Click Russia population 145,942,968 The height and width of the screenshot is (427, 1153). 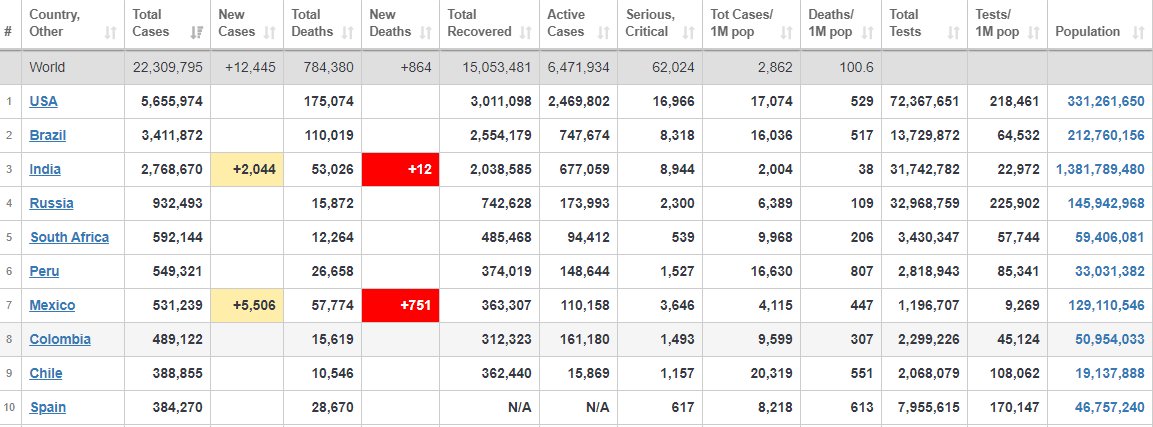(1104, 204)
